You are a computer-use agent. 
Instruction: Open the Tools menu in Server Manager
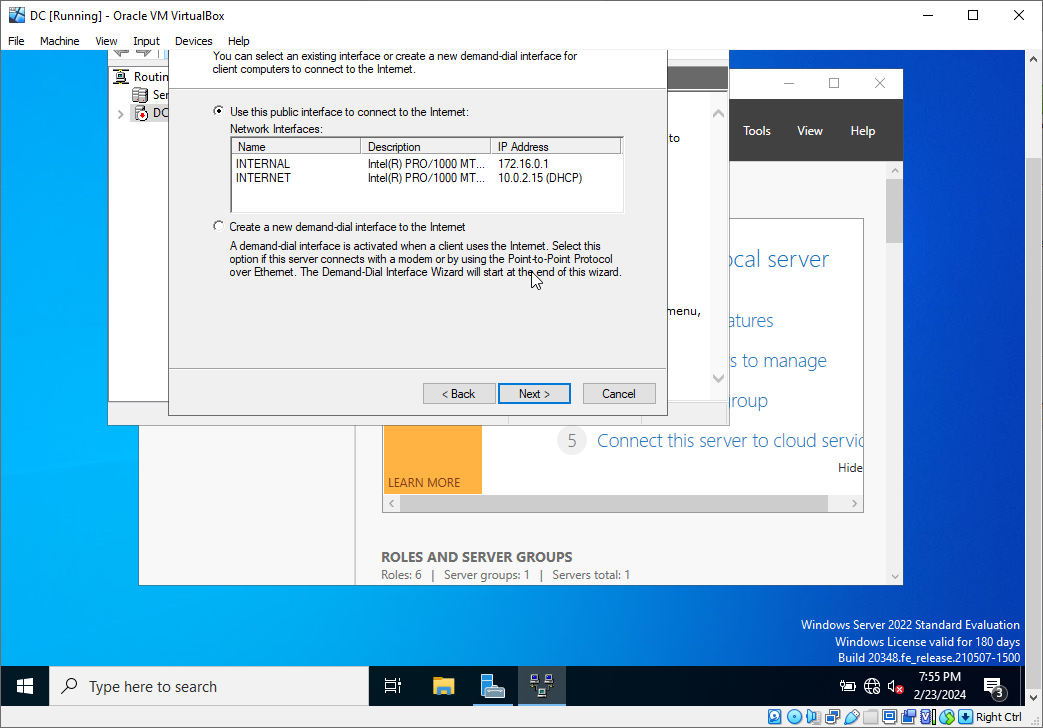pyautogui.click(x=757, y=131)
